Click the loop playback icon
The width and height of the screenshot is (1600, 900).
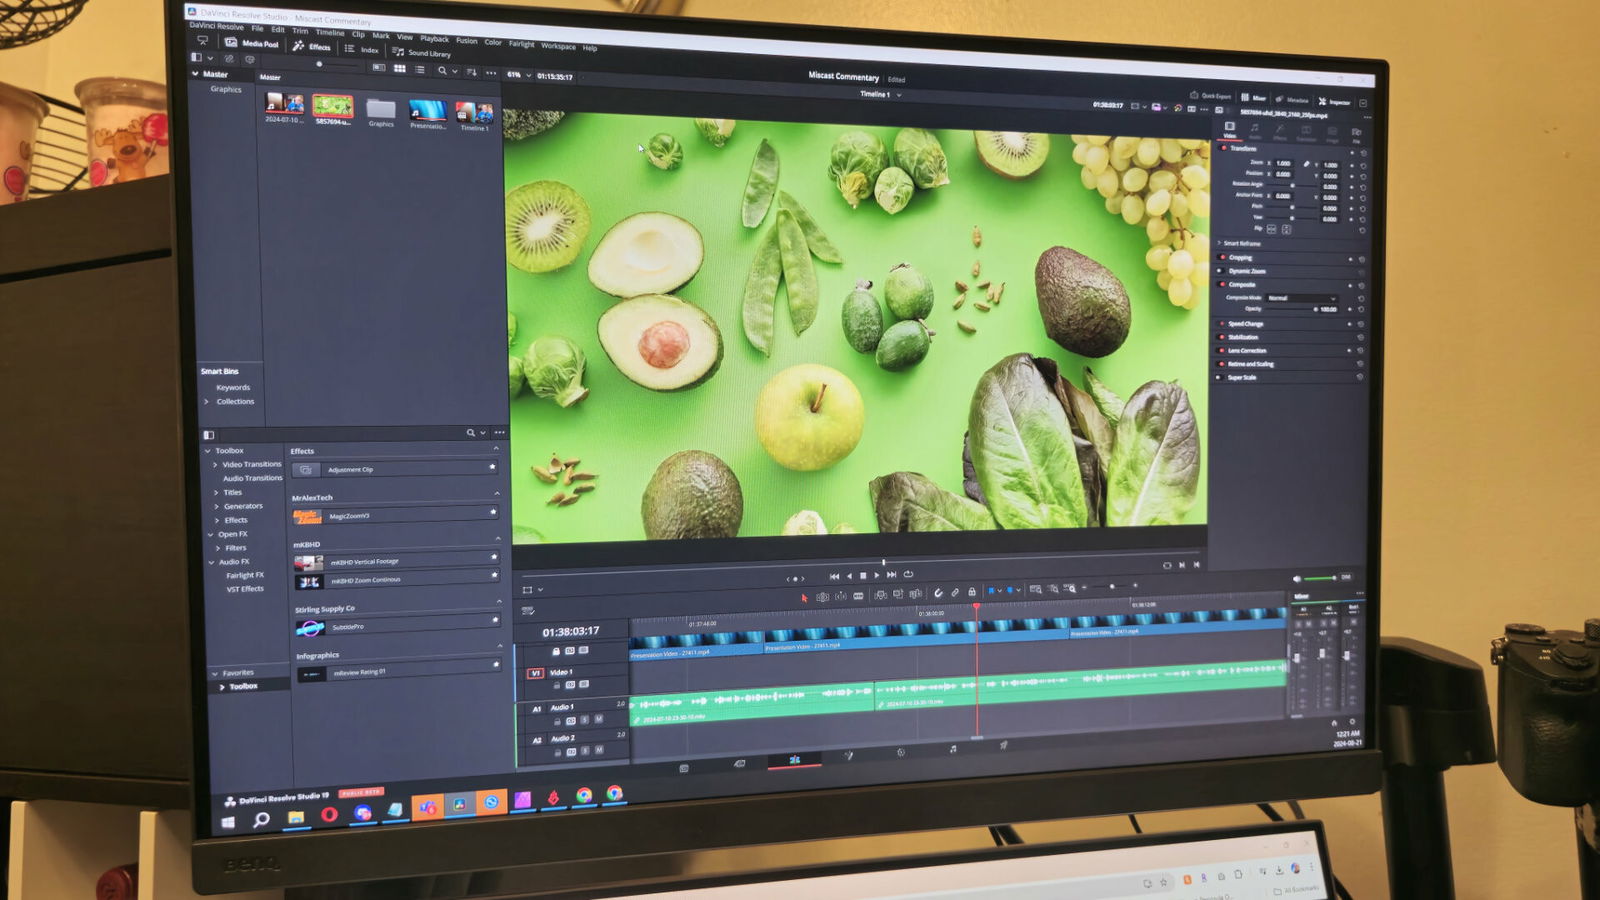[908, 574]
